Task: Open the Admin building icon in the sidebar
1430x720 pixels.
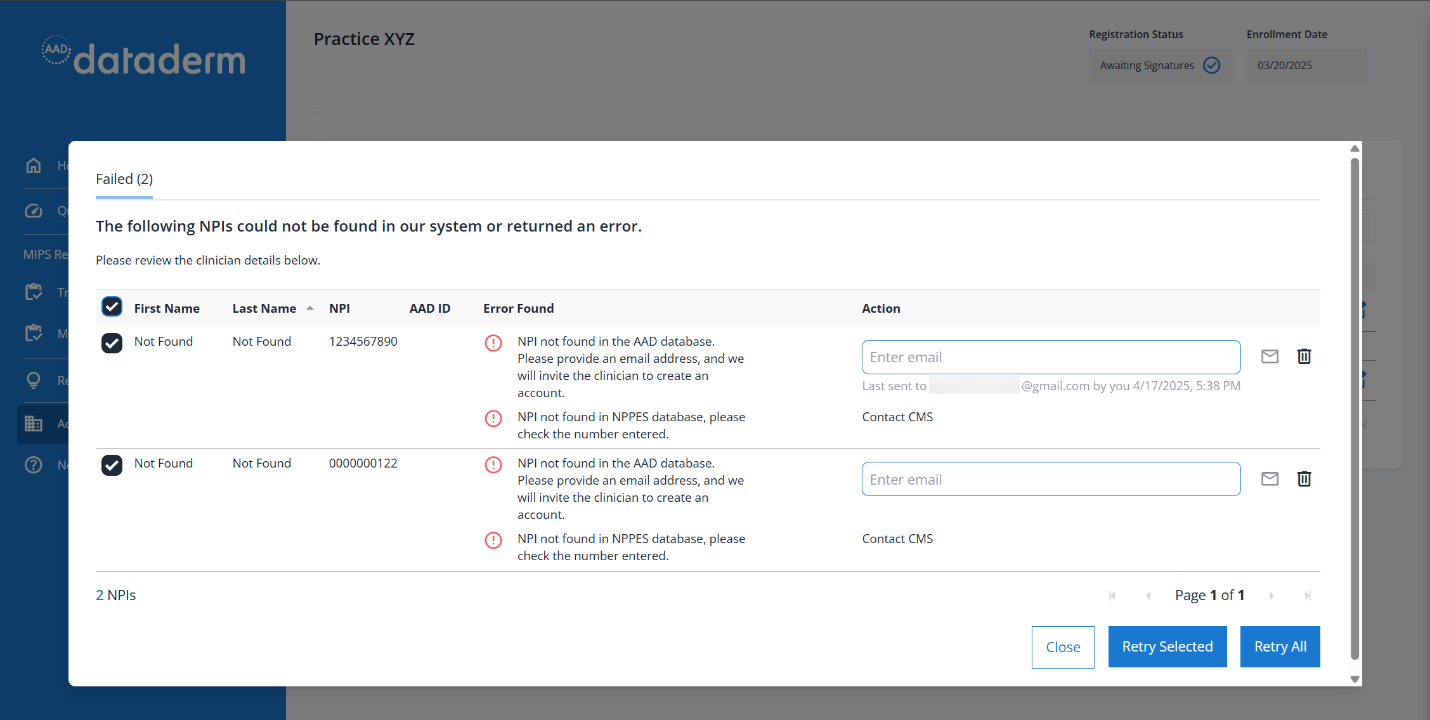Action: [33, 423]
